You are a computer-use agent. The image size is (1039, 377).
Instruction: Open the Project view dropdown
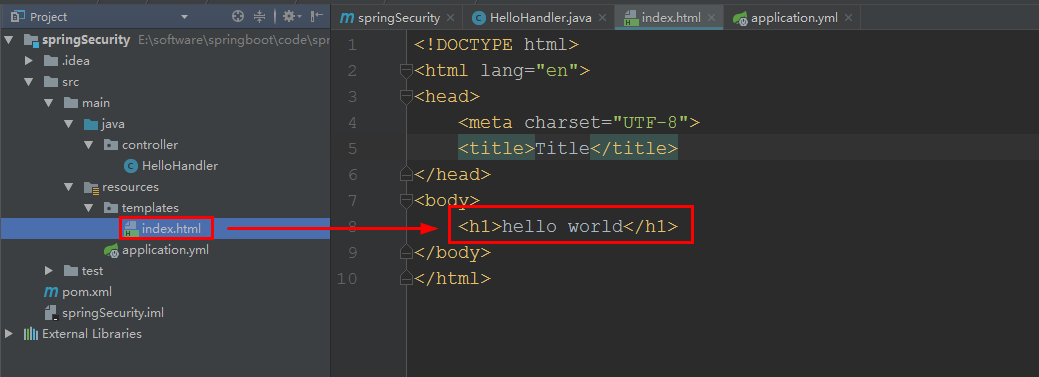(184, 17)
